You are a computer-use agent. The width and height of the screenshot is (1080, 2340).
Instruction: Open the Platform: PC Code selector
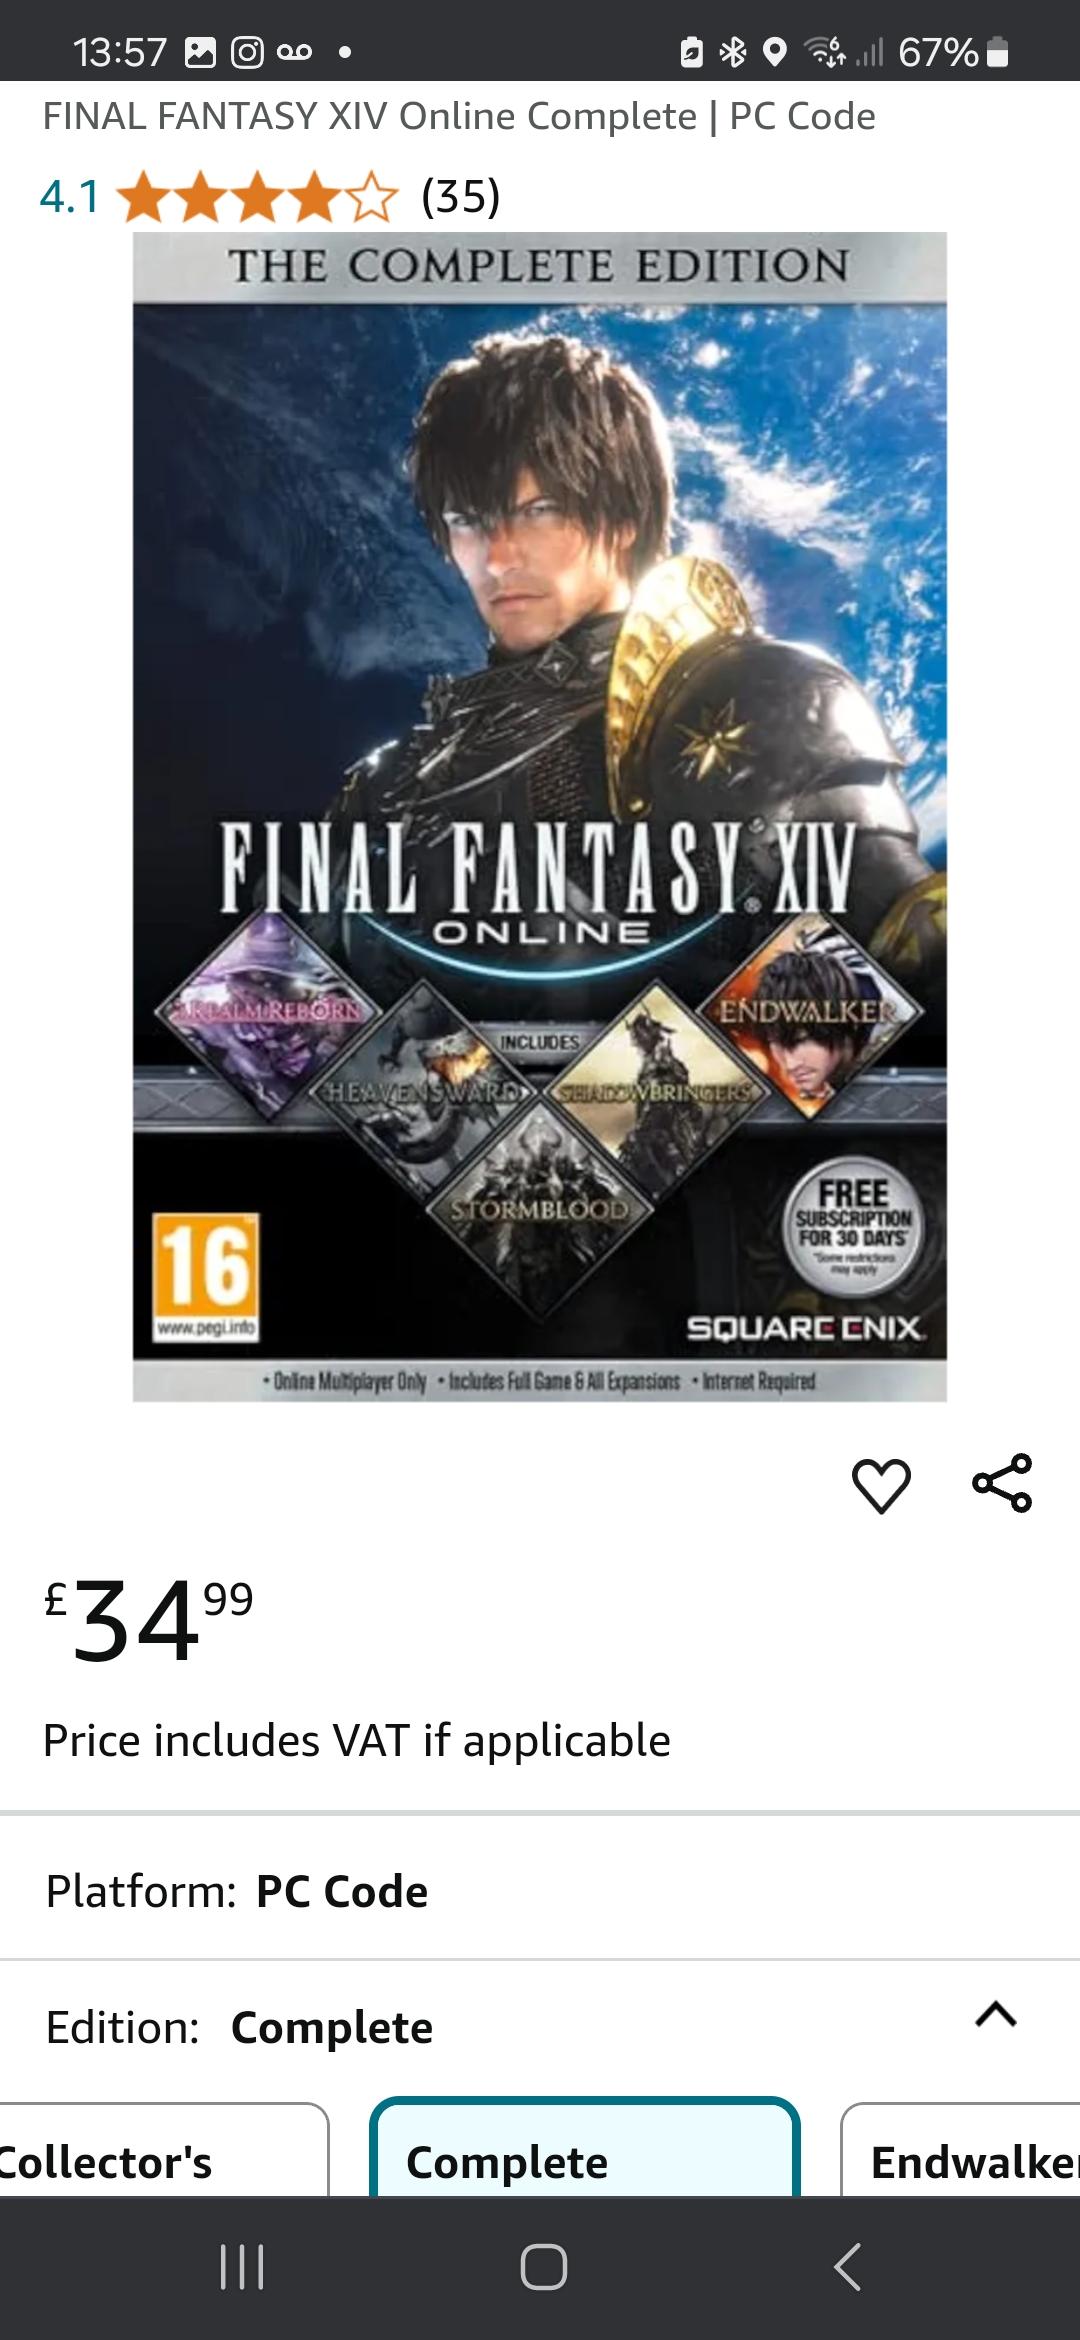(540, 1892)
